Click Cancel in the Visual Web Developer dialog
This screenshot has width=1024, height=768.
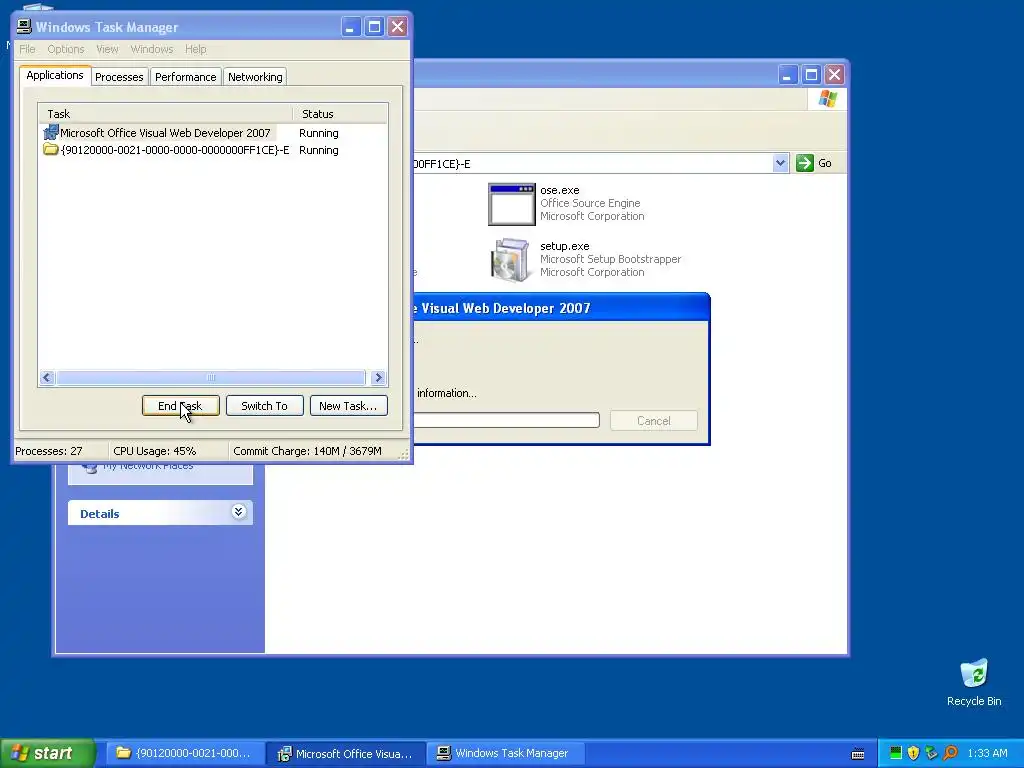click(x=654, y=421)
